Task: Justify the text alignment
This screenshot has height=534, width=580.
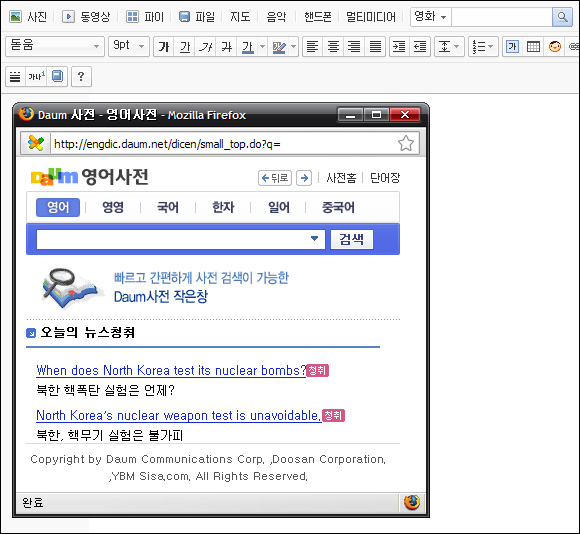Action: pos(375,47)
